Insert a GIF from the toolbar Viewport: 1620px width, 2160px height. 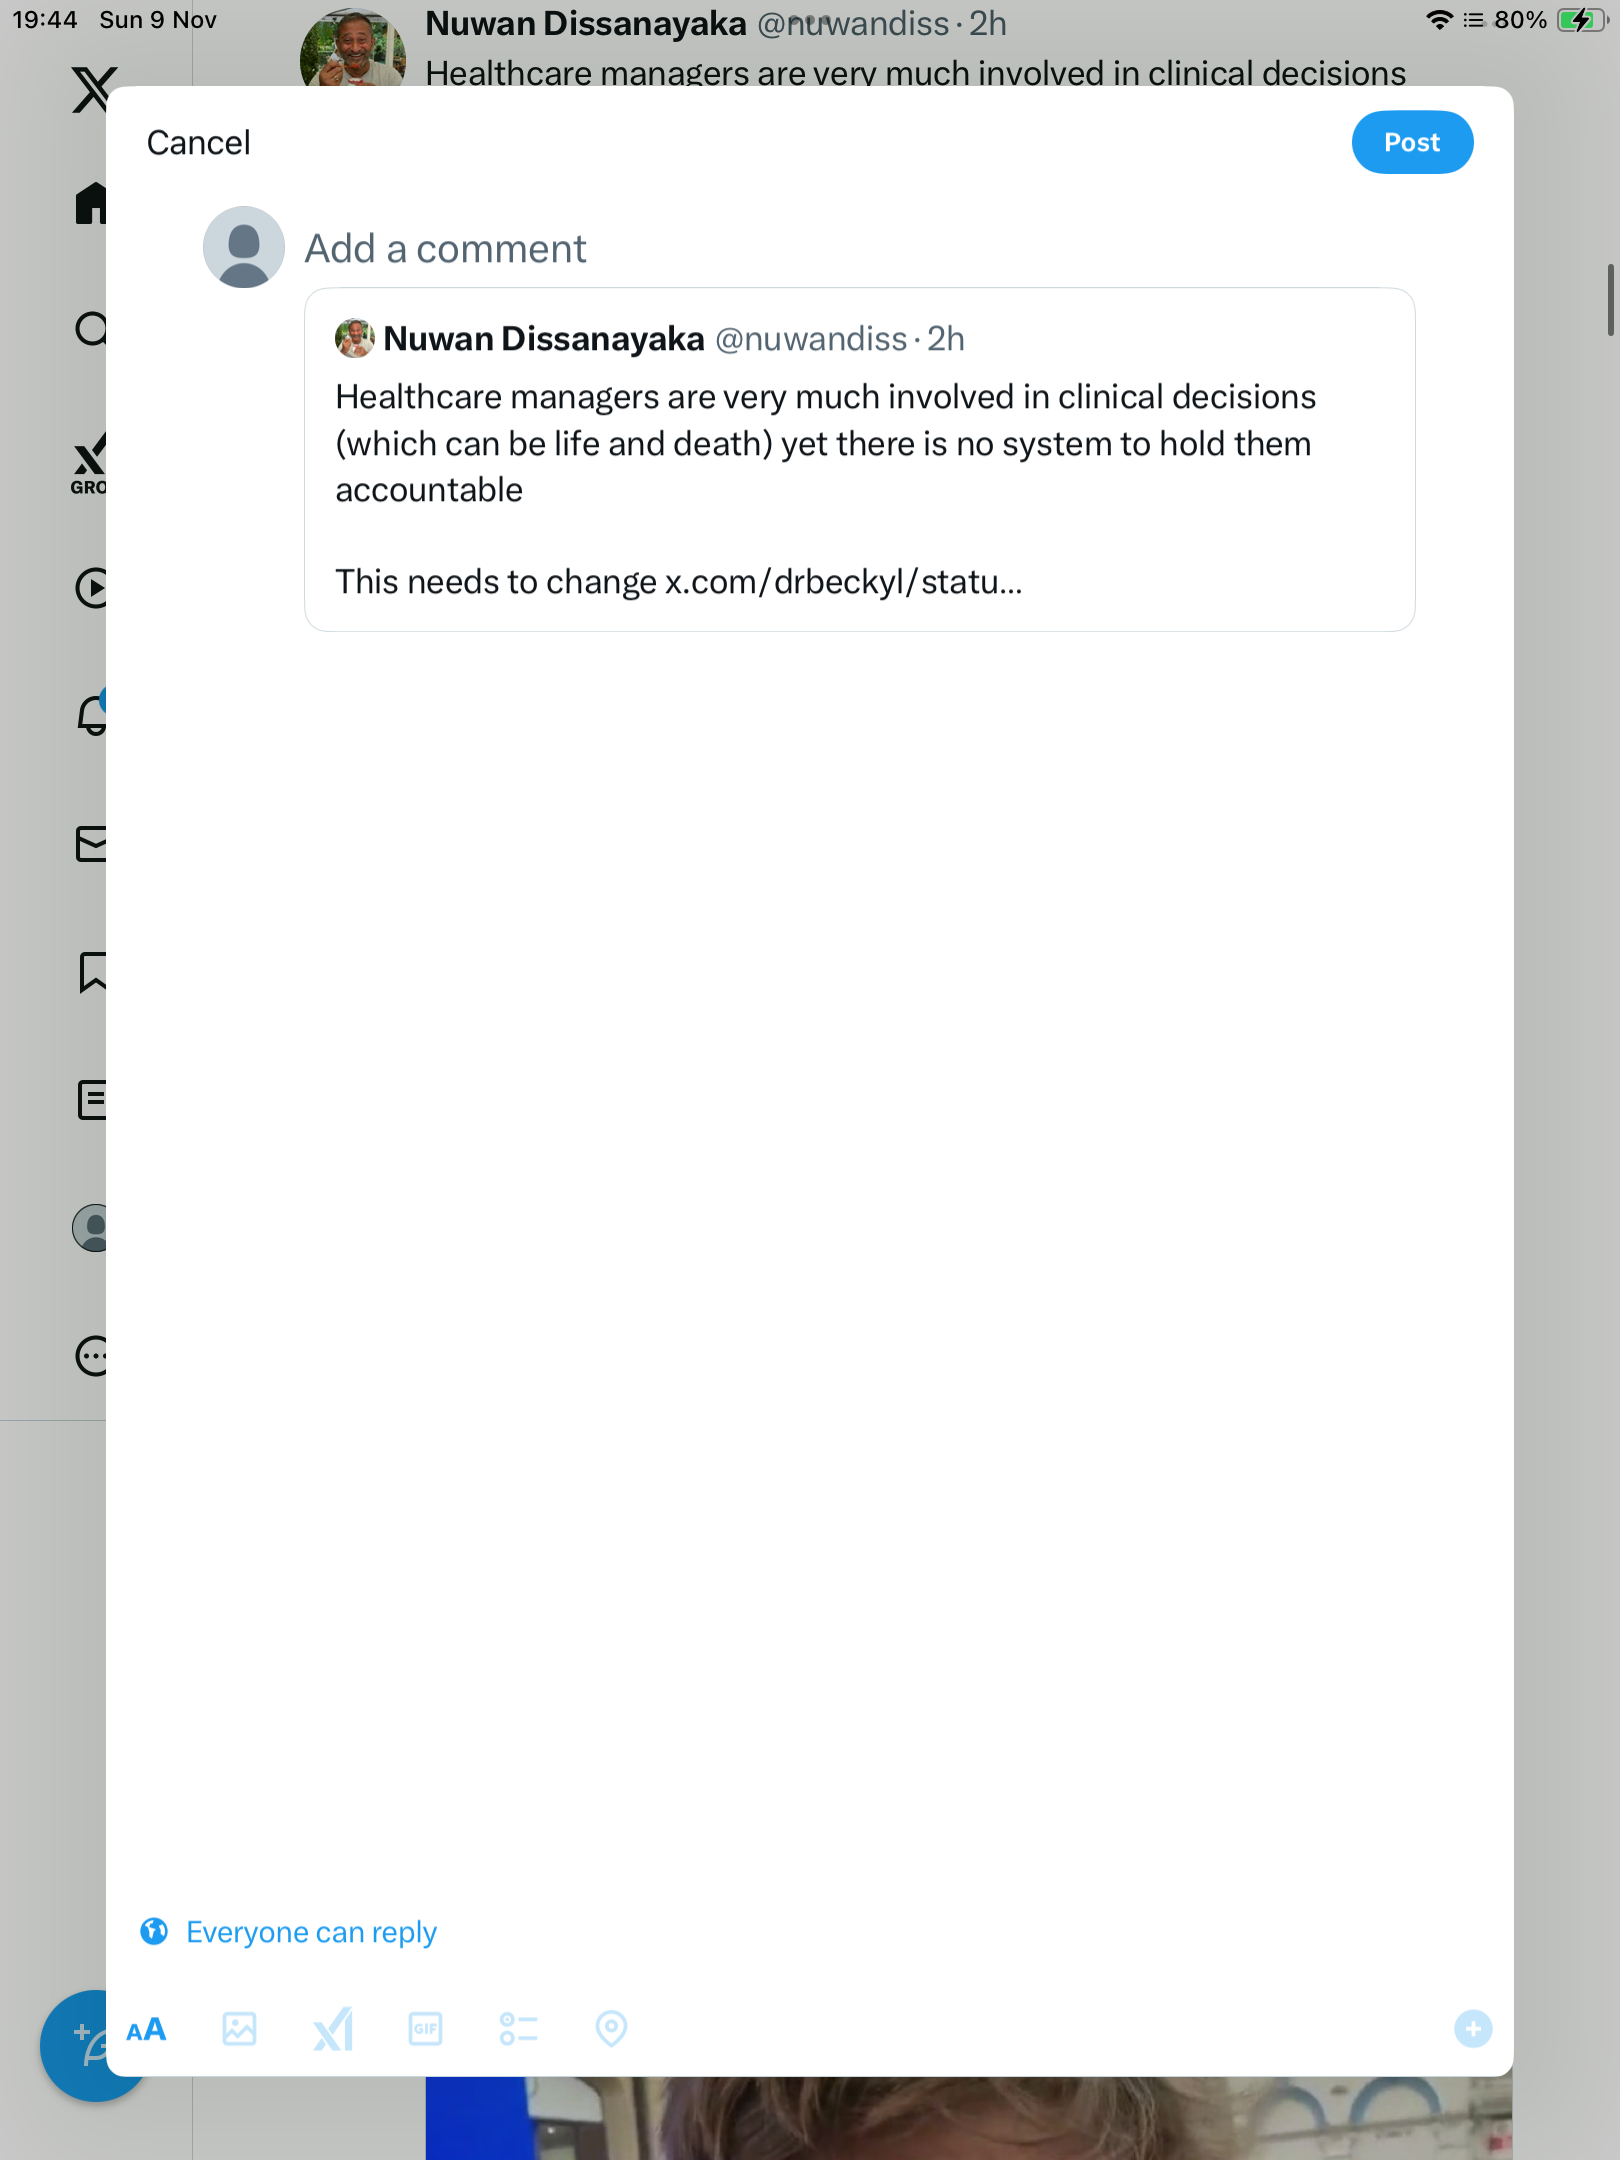pos(426,2029)
